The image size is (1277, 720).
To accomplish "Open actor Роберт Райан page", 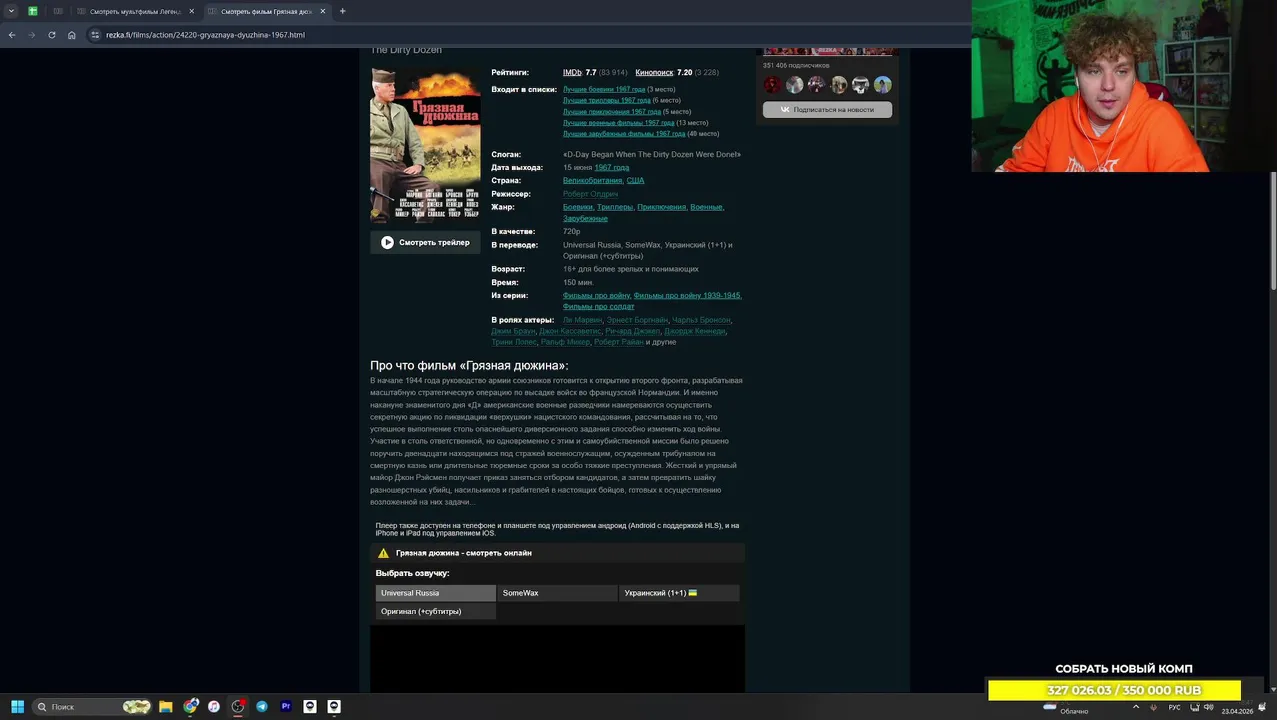I will (619, 342).
